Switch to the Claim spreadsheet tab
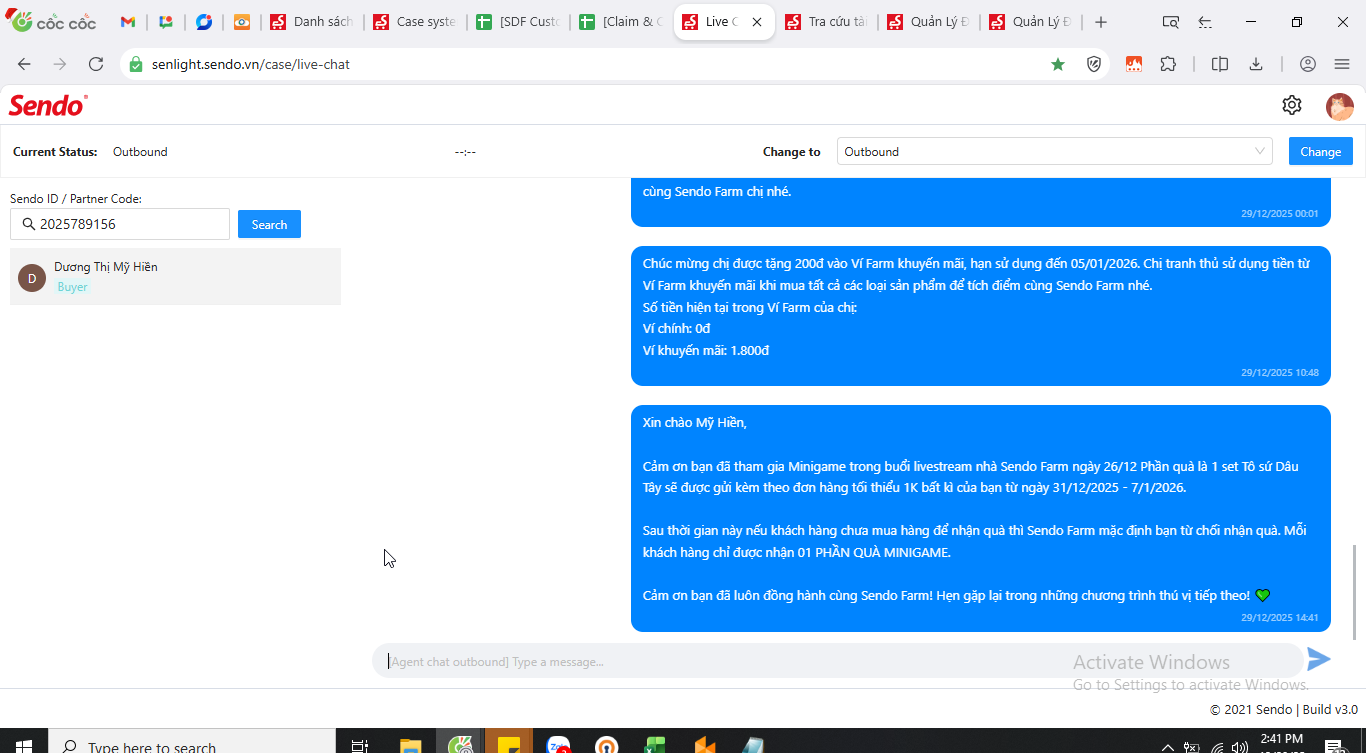The image size is (1366, 753). [621, 22]
